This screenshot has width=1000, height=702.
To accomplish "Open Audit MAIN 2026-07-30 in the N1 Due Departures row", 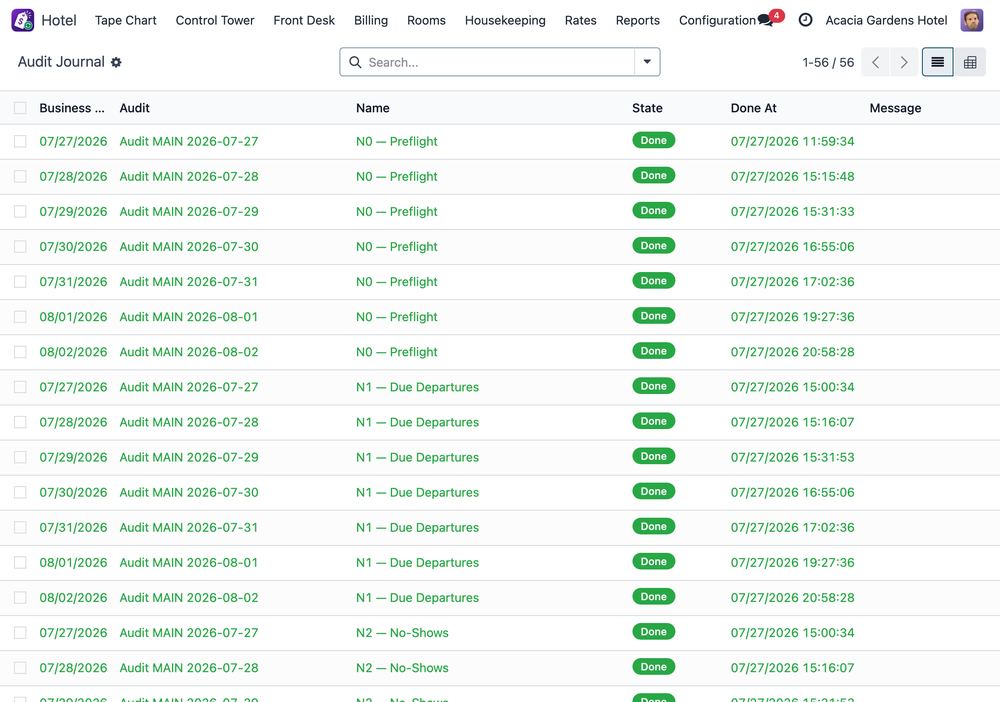I will 189,492.
